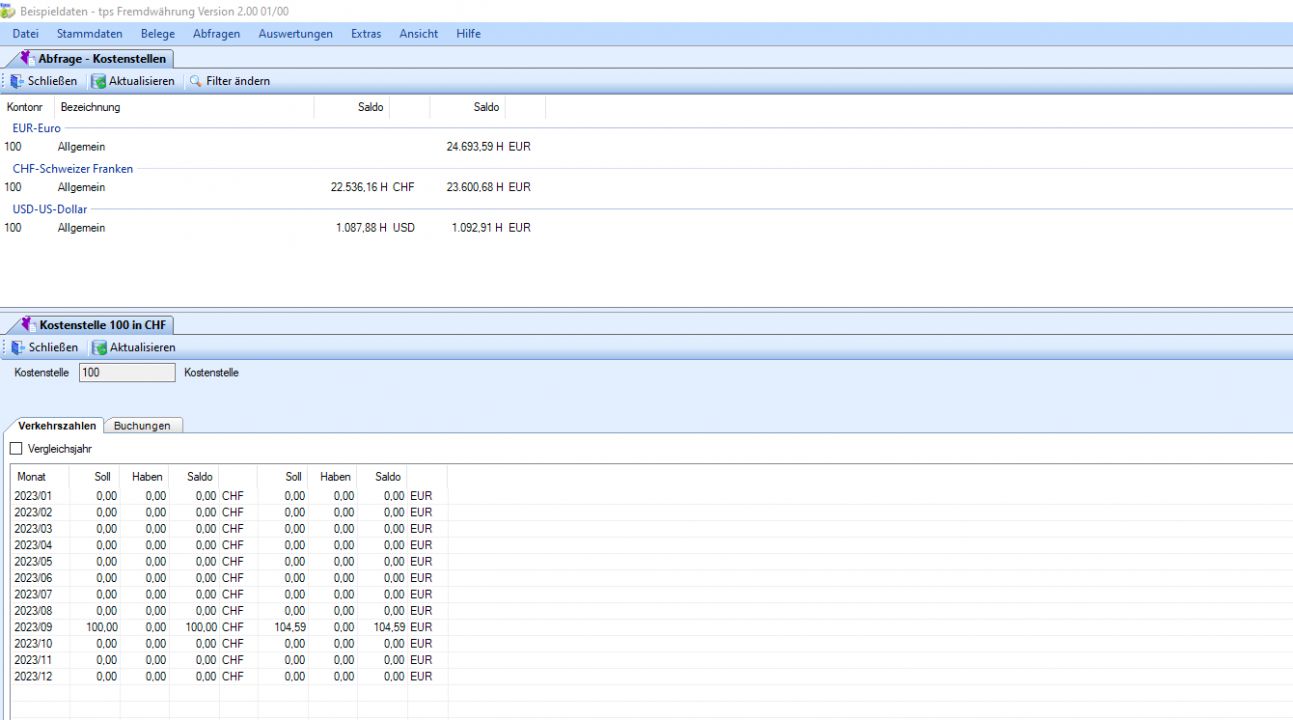Image resolution: width=1293 pixels, height=720 pixels.
Task: Click the Schließen icon in the upper toolbar
Action: click(x=18, y=81)
